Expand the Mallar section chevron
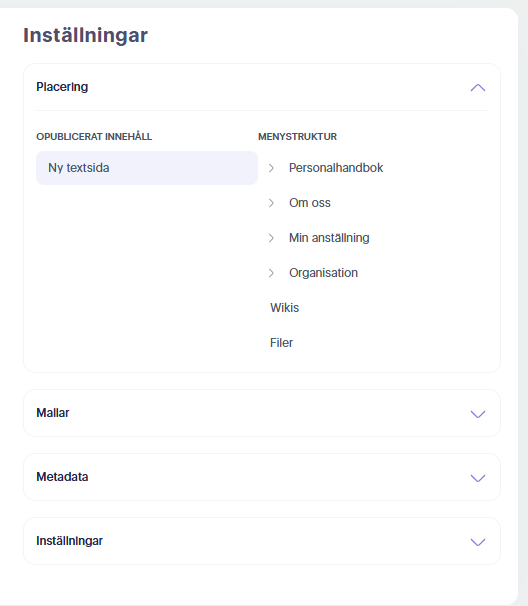Image resolution: width=528 pixels, height=606 pixels. 478,414
